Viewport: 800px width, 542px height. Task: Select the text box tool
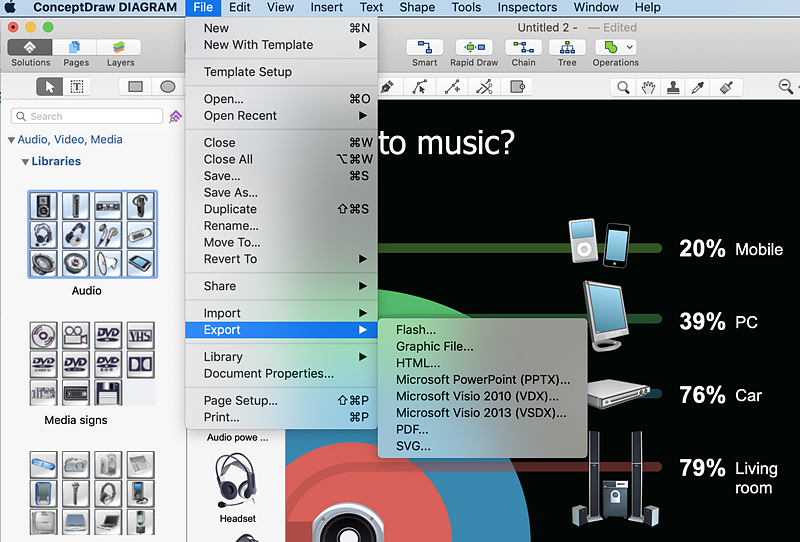coord(77,87)
